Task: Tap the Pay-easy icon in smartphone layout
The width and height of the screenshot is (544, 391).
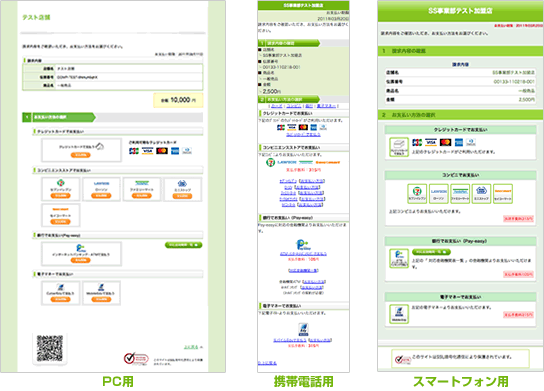Action: [399, 258]
